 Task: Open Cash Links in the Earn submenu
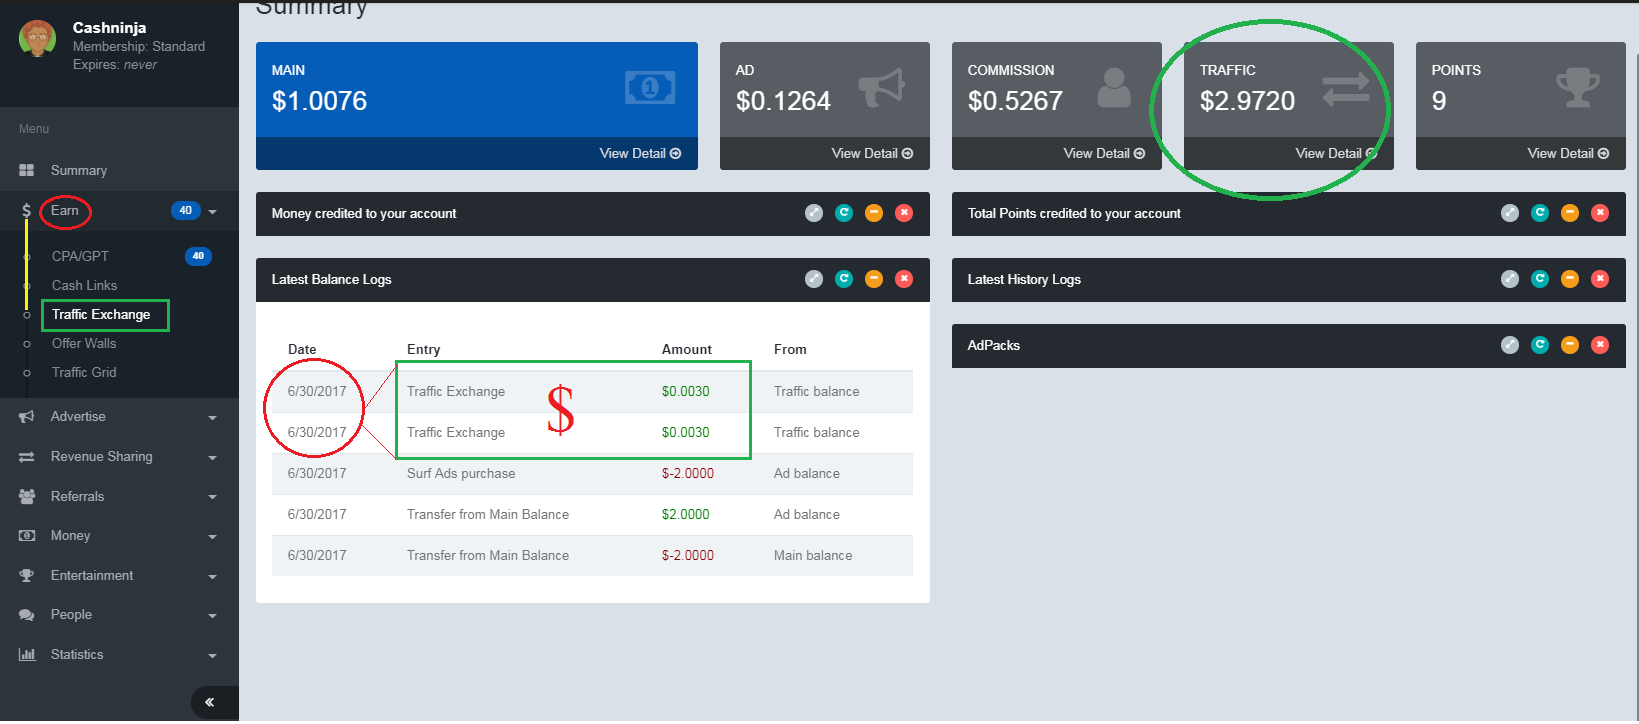tap(84, 285)
